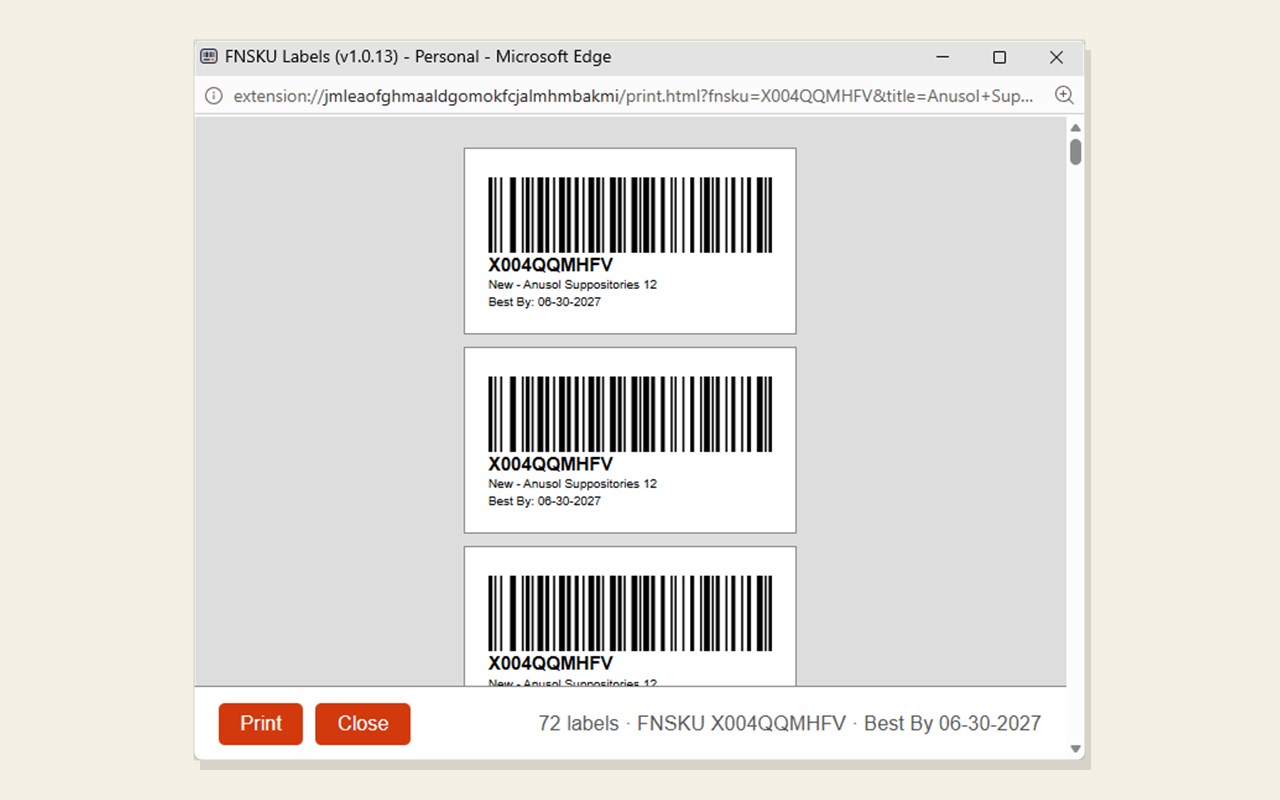Click X004QQMHFV text on third label
The image size is (1280, 800).
pos(550,663)
